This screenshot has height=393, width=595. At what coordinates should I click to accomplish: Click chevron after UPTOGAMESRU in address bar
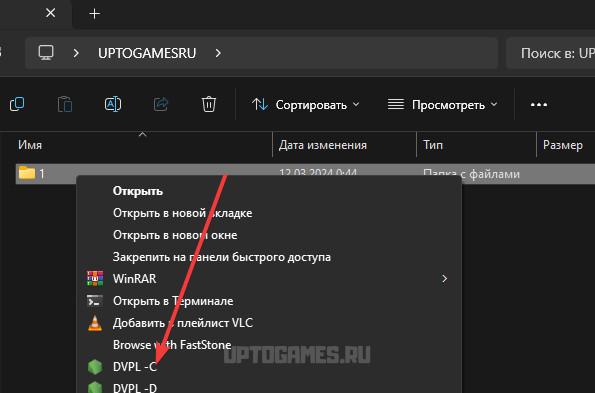(218, 53)
